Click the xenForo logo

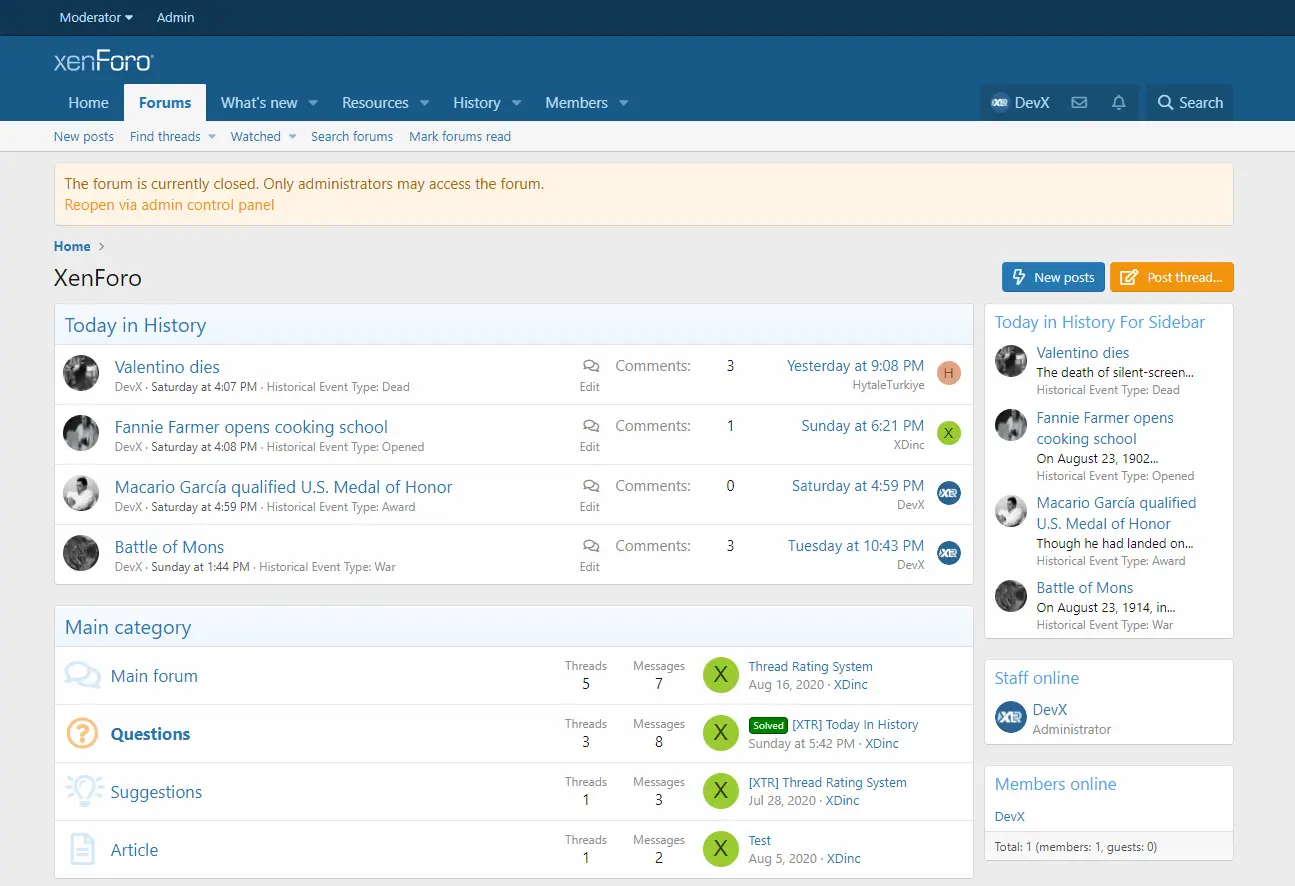pyautogui.click(x=103, y=62)
